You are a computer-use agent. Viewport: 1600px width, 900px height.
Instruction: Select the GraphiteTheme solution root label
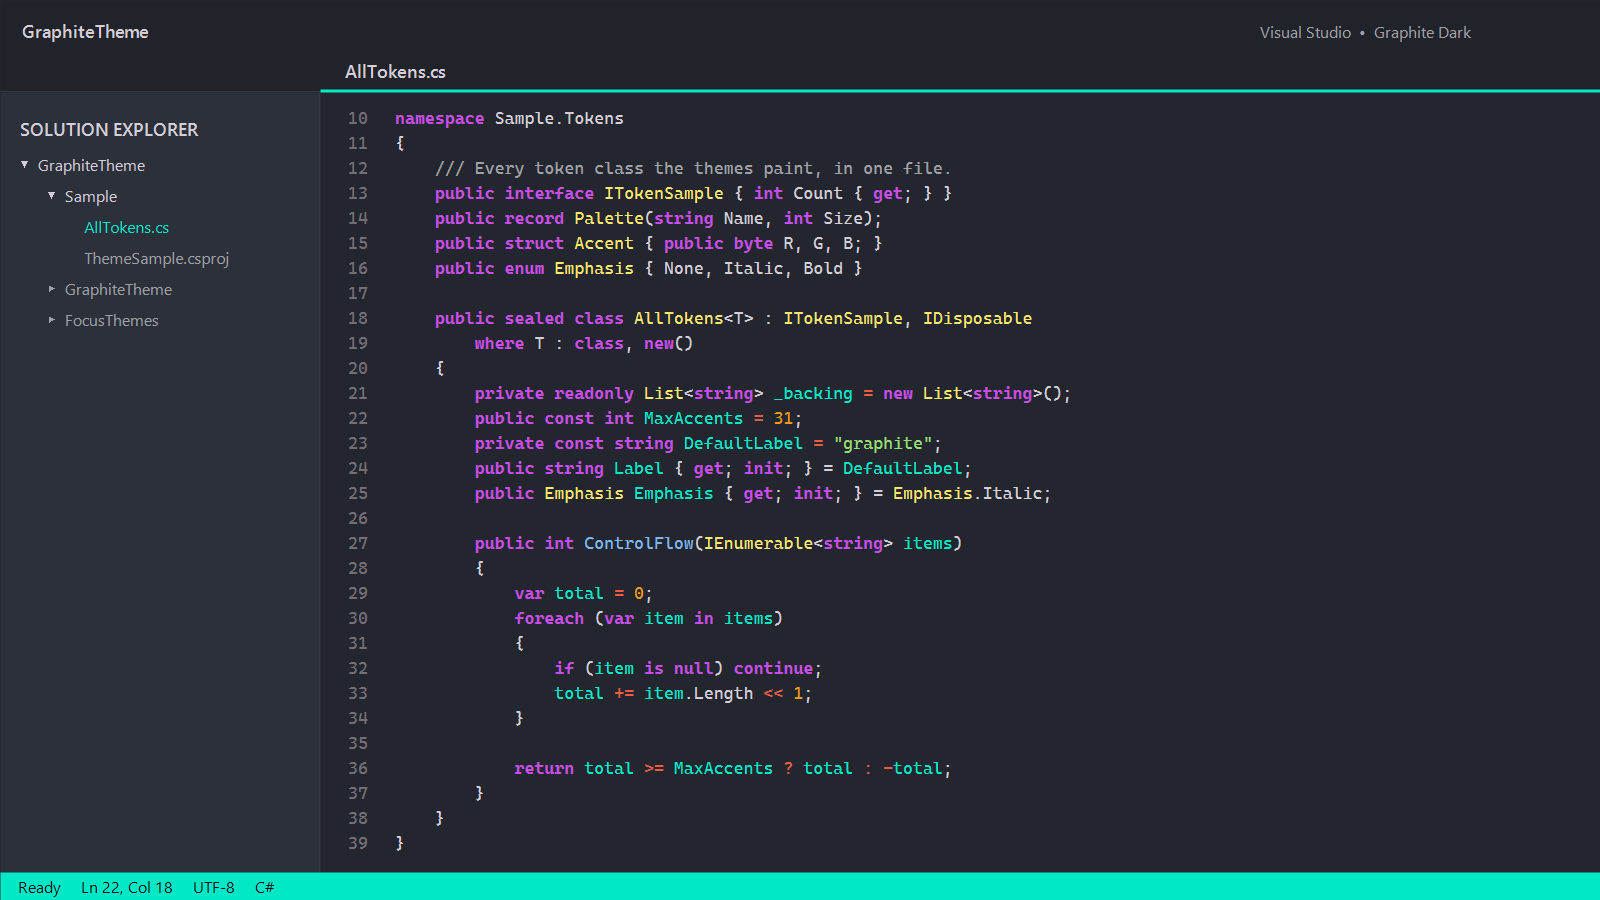coord(91,166)
